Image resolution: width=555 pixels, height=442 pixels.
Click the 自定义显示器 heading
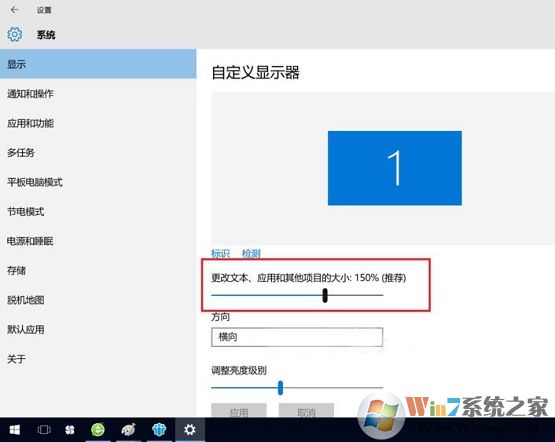tap(256, 73)
